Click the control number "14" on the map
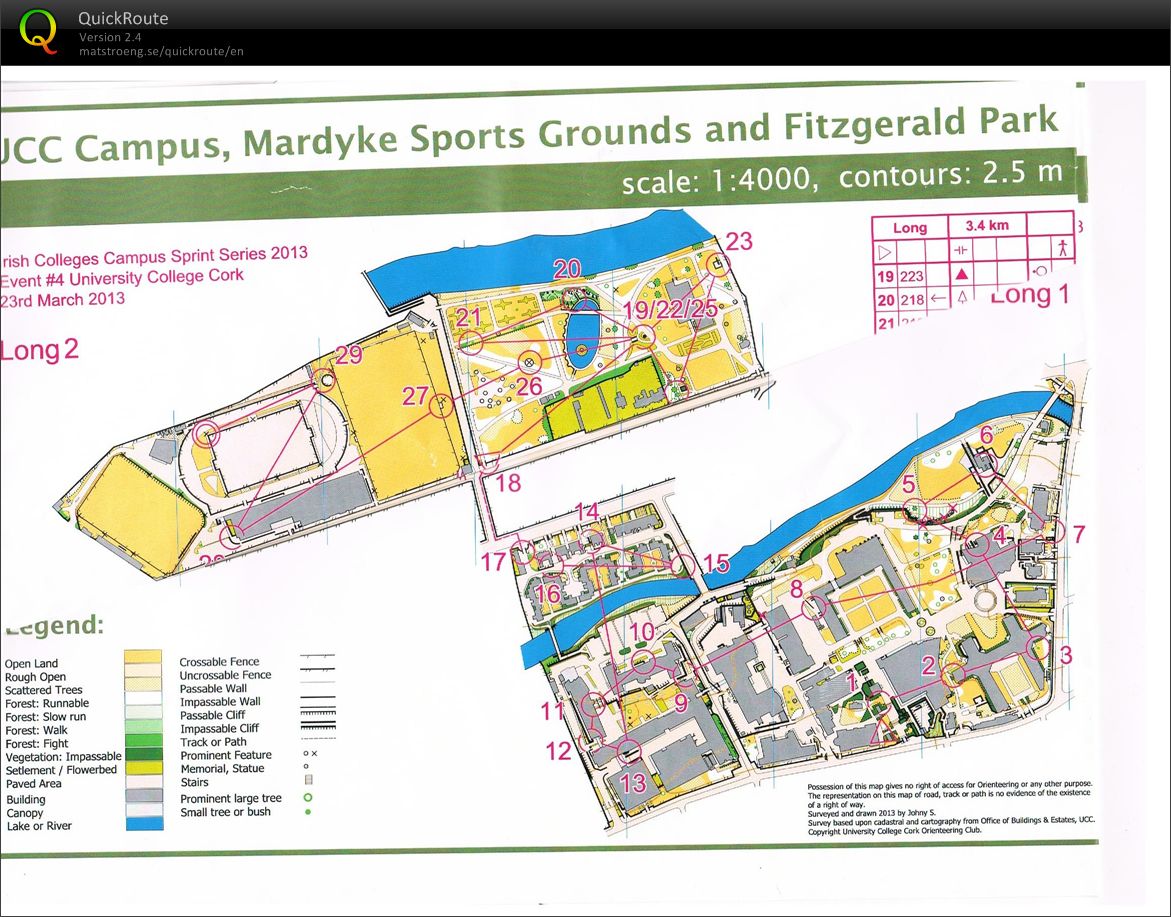This screenshot has width=1171, height=917. [x=587, y=512]
